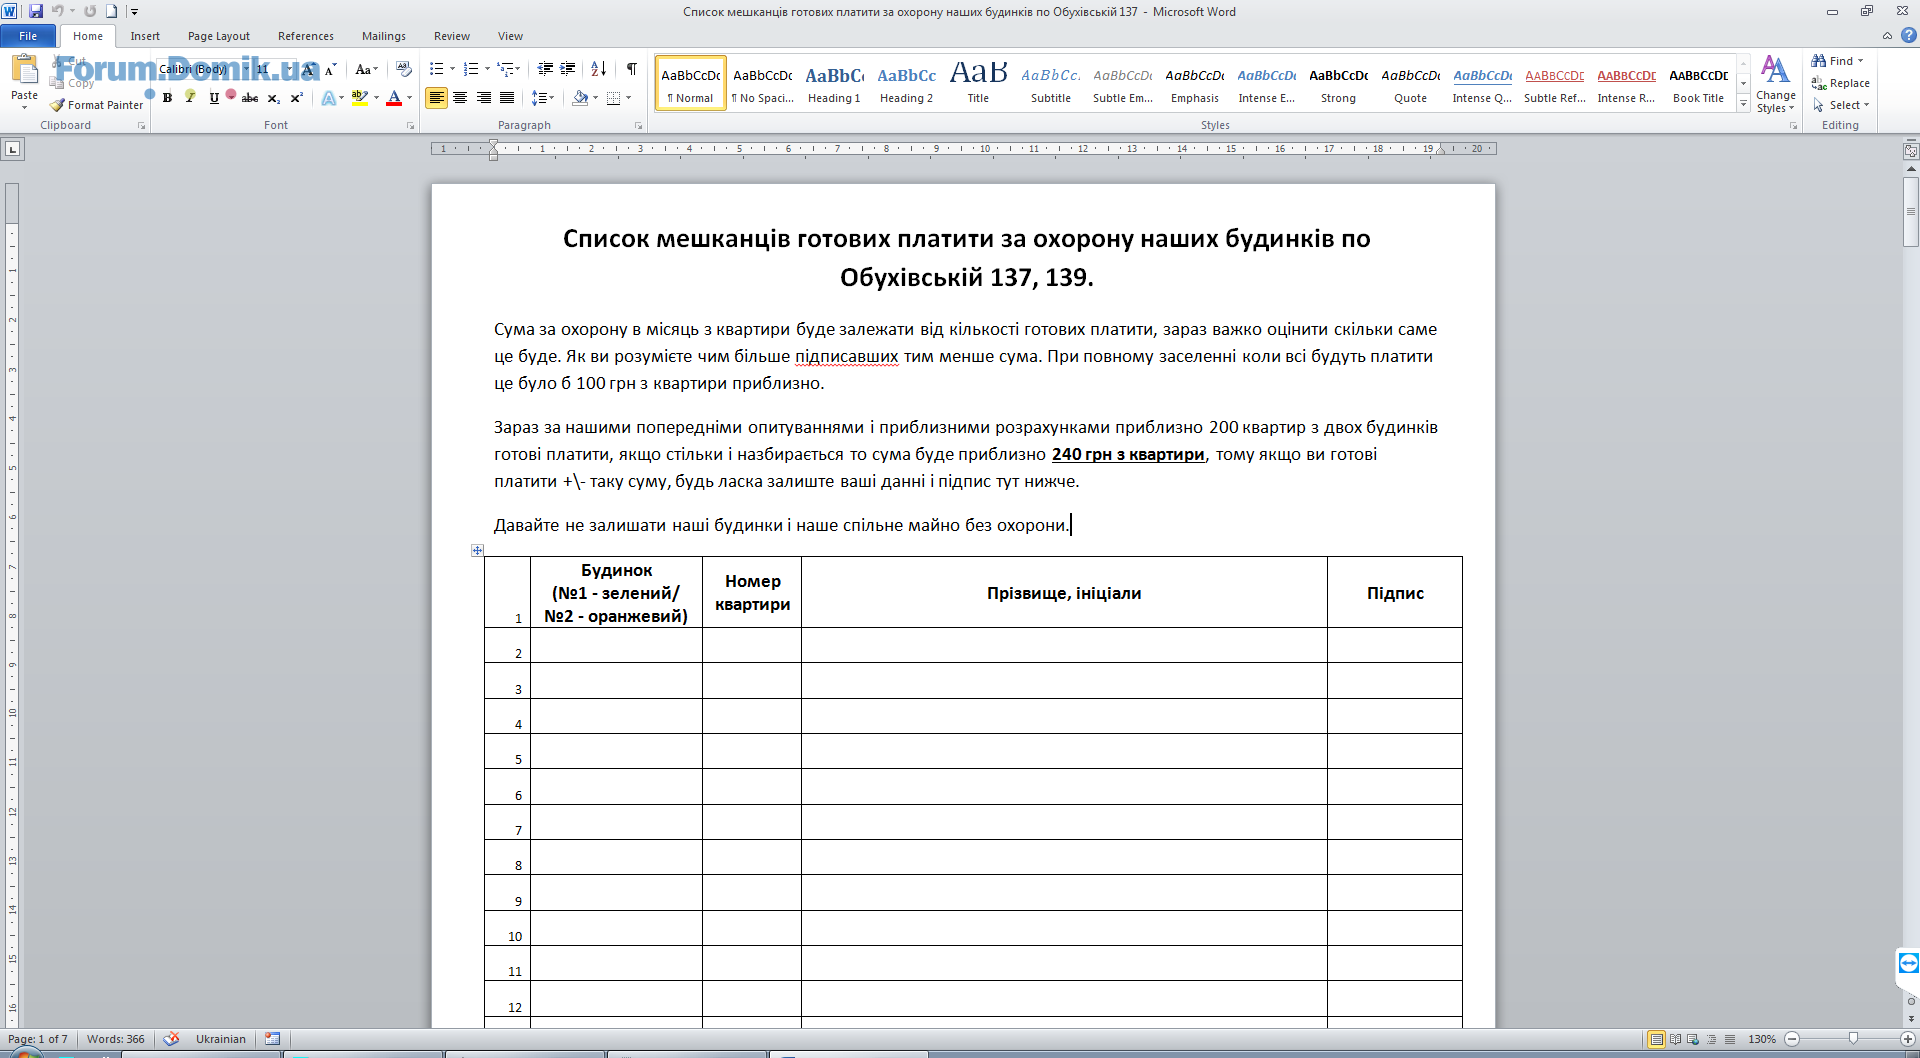Open Font dialog launcher
The image size is (1920, 1058).
pyautogui.click(x=410, y=126)
